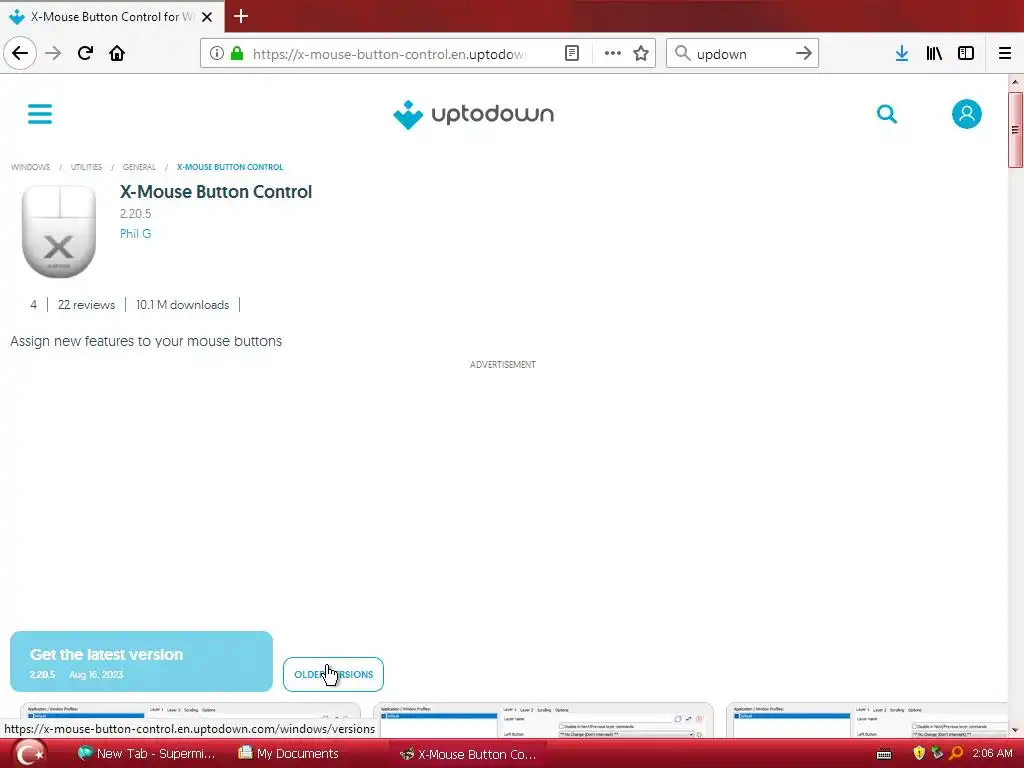Screen dimensions: 1024x768
Task: Go to GENERAL breadcrumb
Action: point(139,167)
